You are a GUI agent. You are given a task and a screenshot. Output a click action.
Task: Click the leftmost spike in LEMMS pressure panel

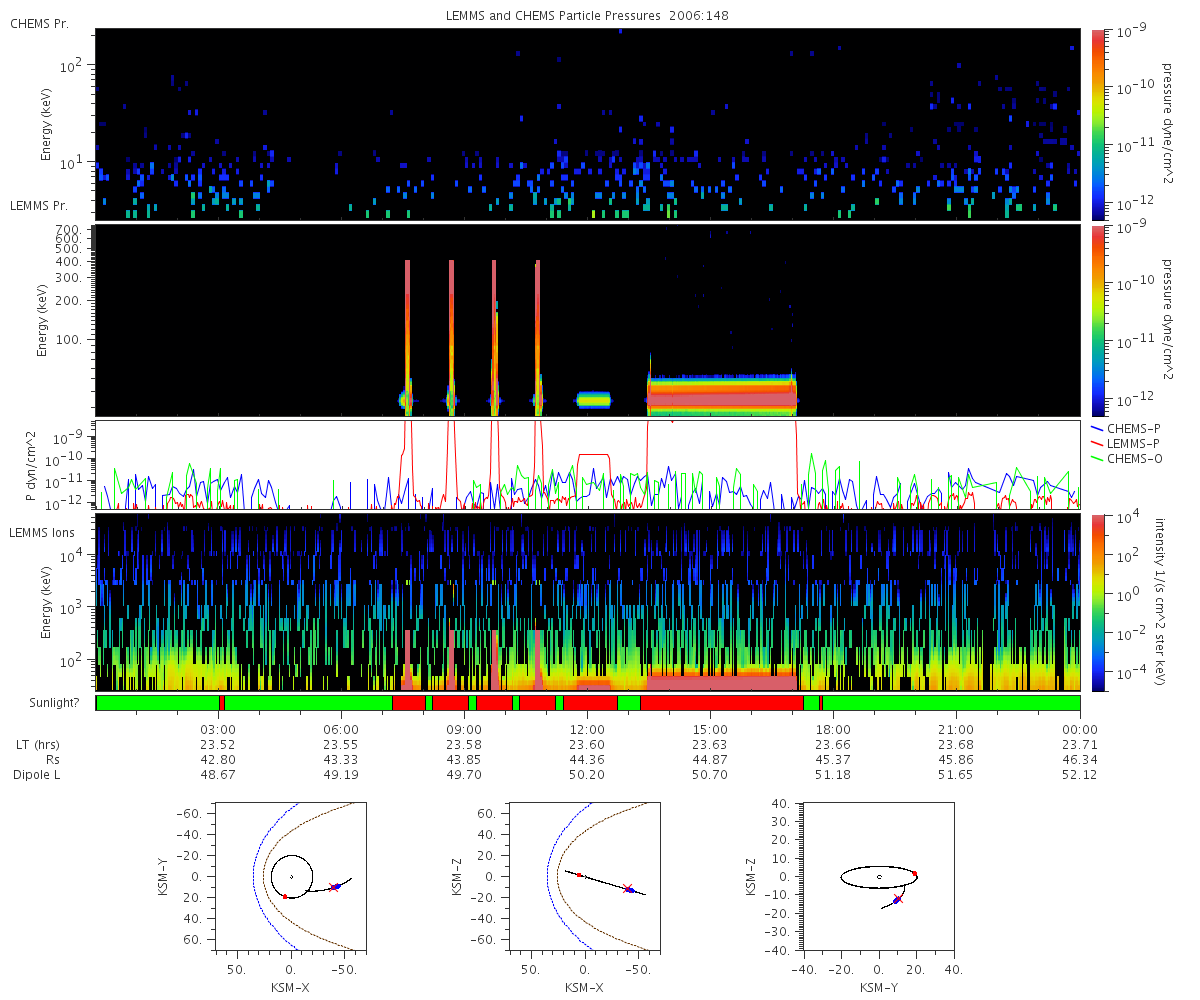407,330
